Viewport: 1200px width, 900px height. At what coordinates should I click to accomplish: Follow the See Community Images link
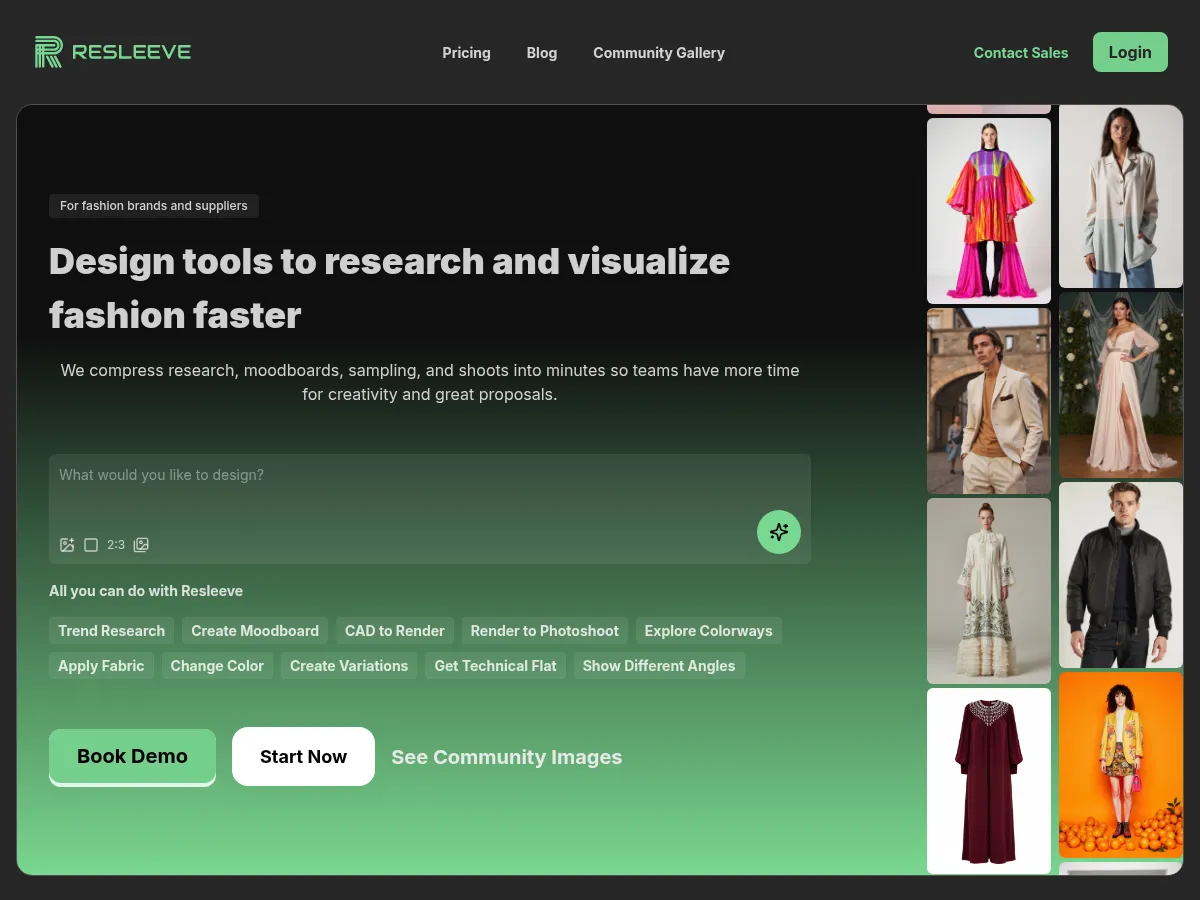506,757
